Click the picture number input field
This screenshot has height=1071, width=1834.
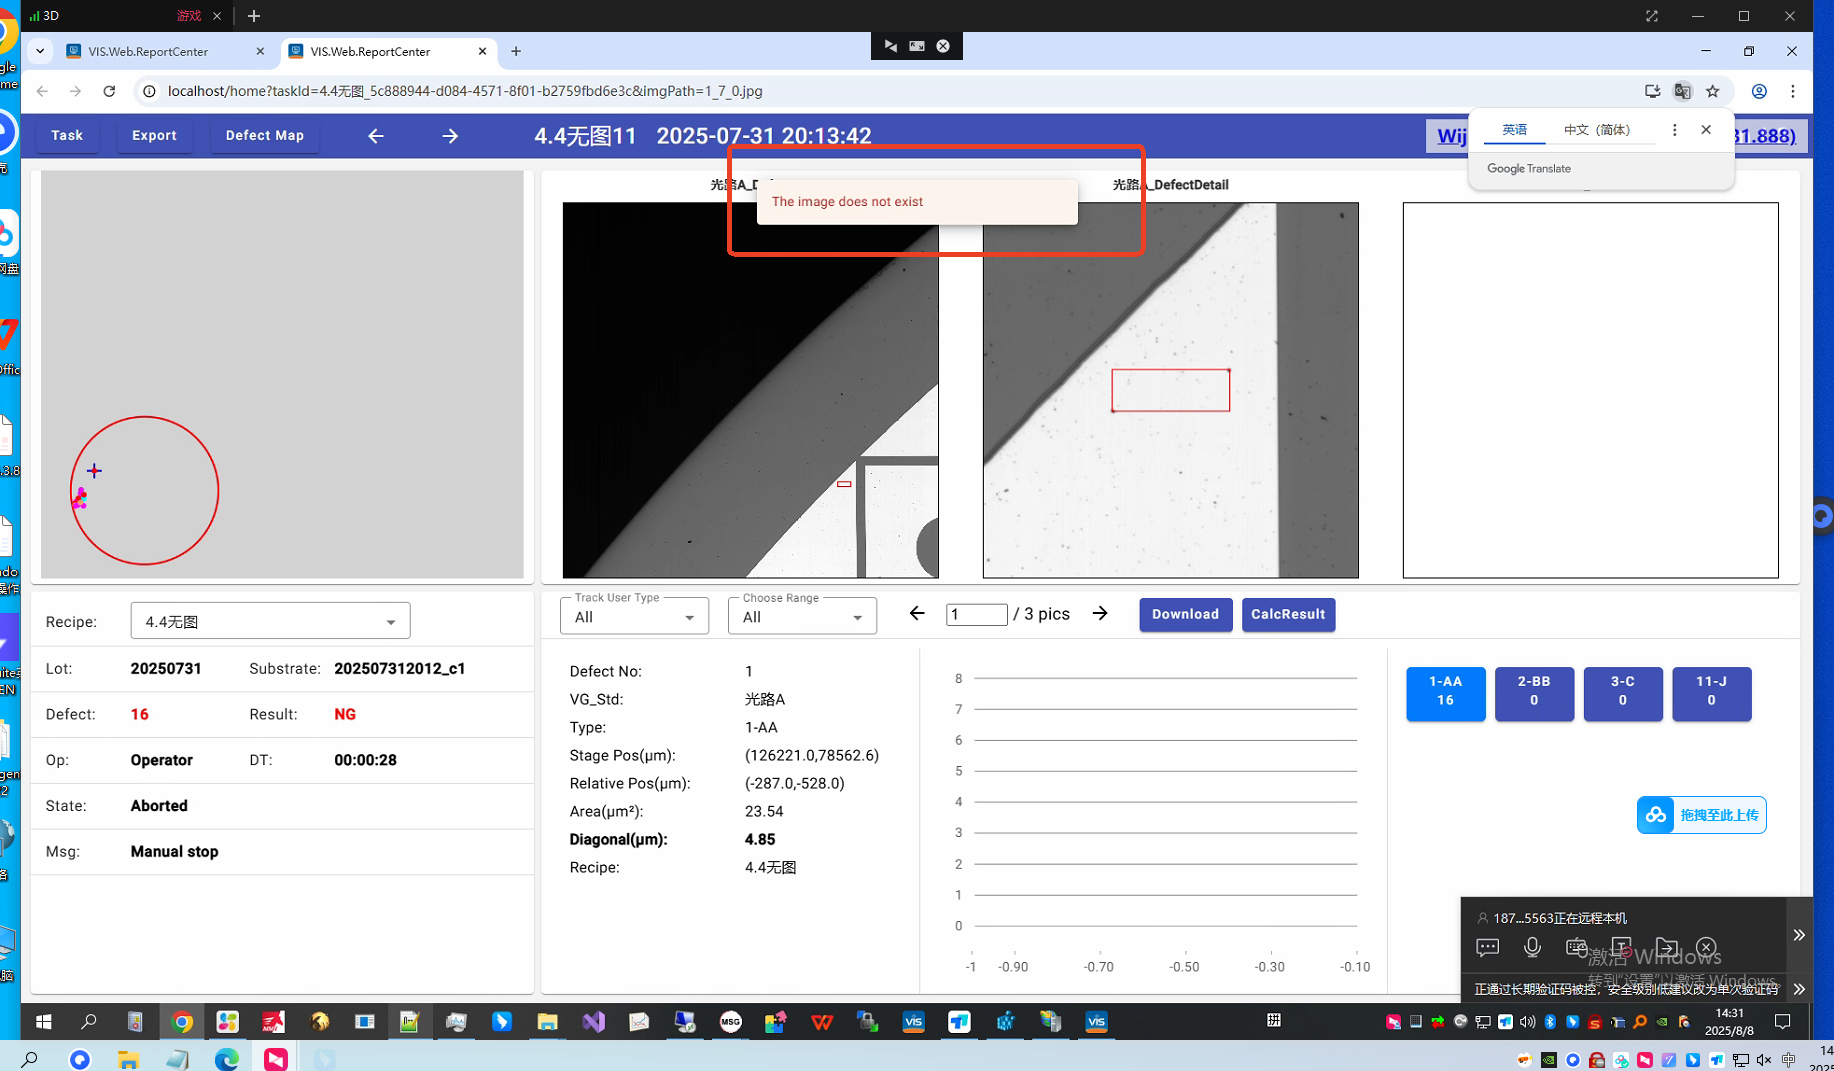(976, 615)
